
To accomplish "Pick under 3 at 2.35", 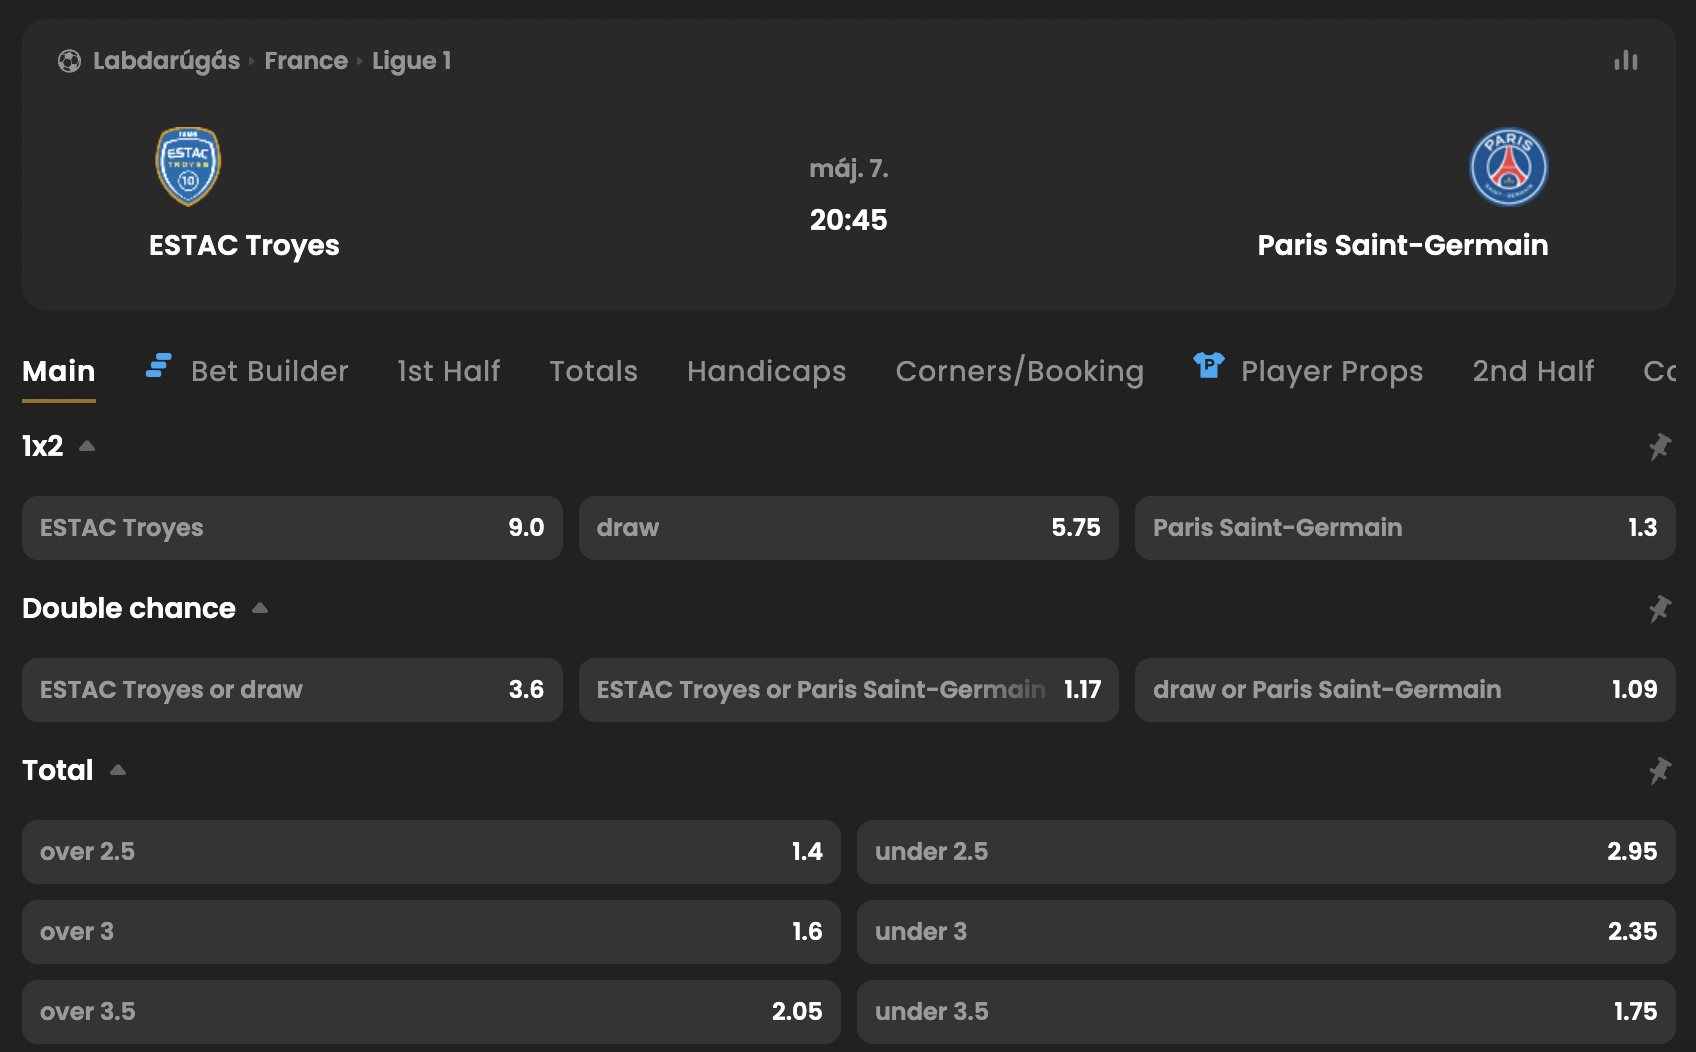I will 1266,932.
